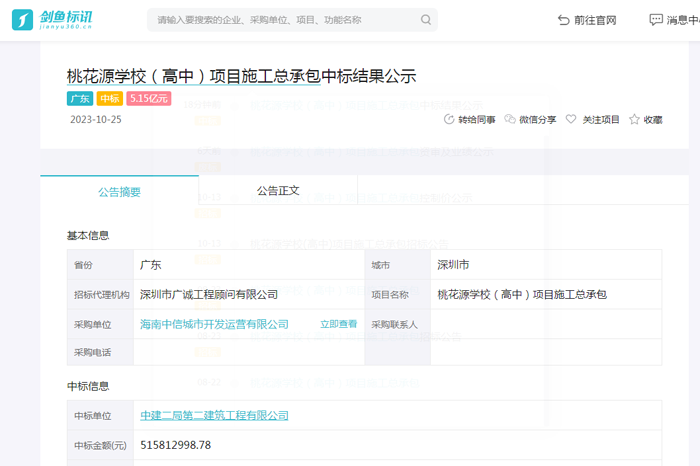The image size is (700, 466).
Task: Click the 中标 status tag
Action: (x=109, y=99)
